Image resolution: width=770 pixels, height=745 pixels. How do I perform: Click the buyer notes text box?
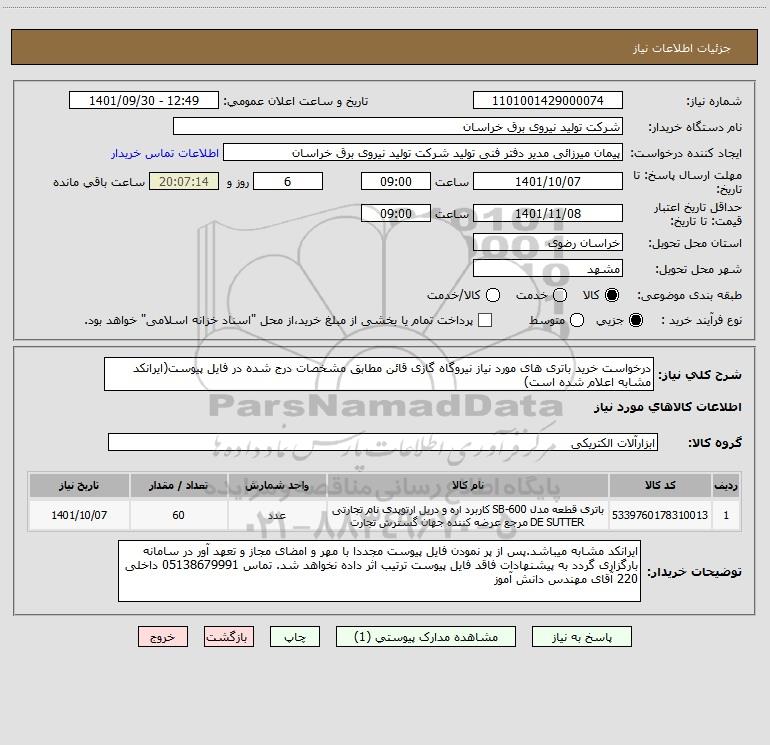(x=380, y=571)
